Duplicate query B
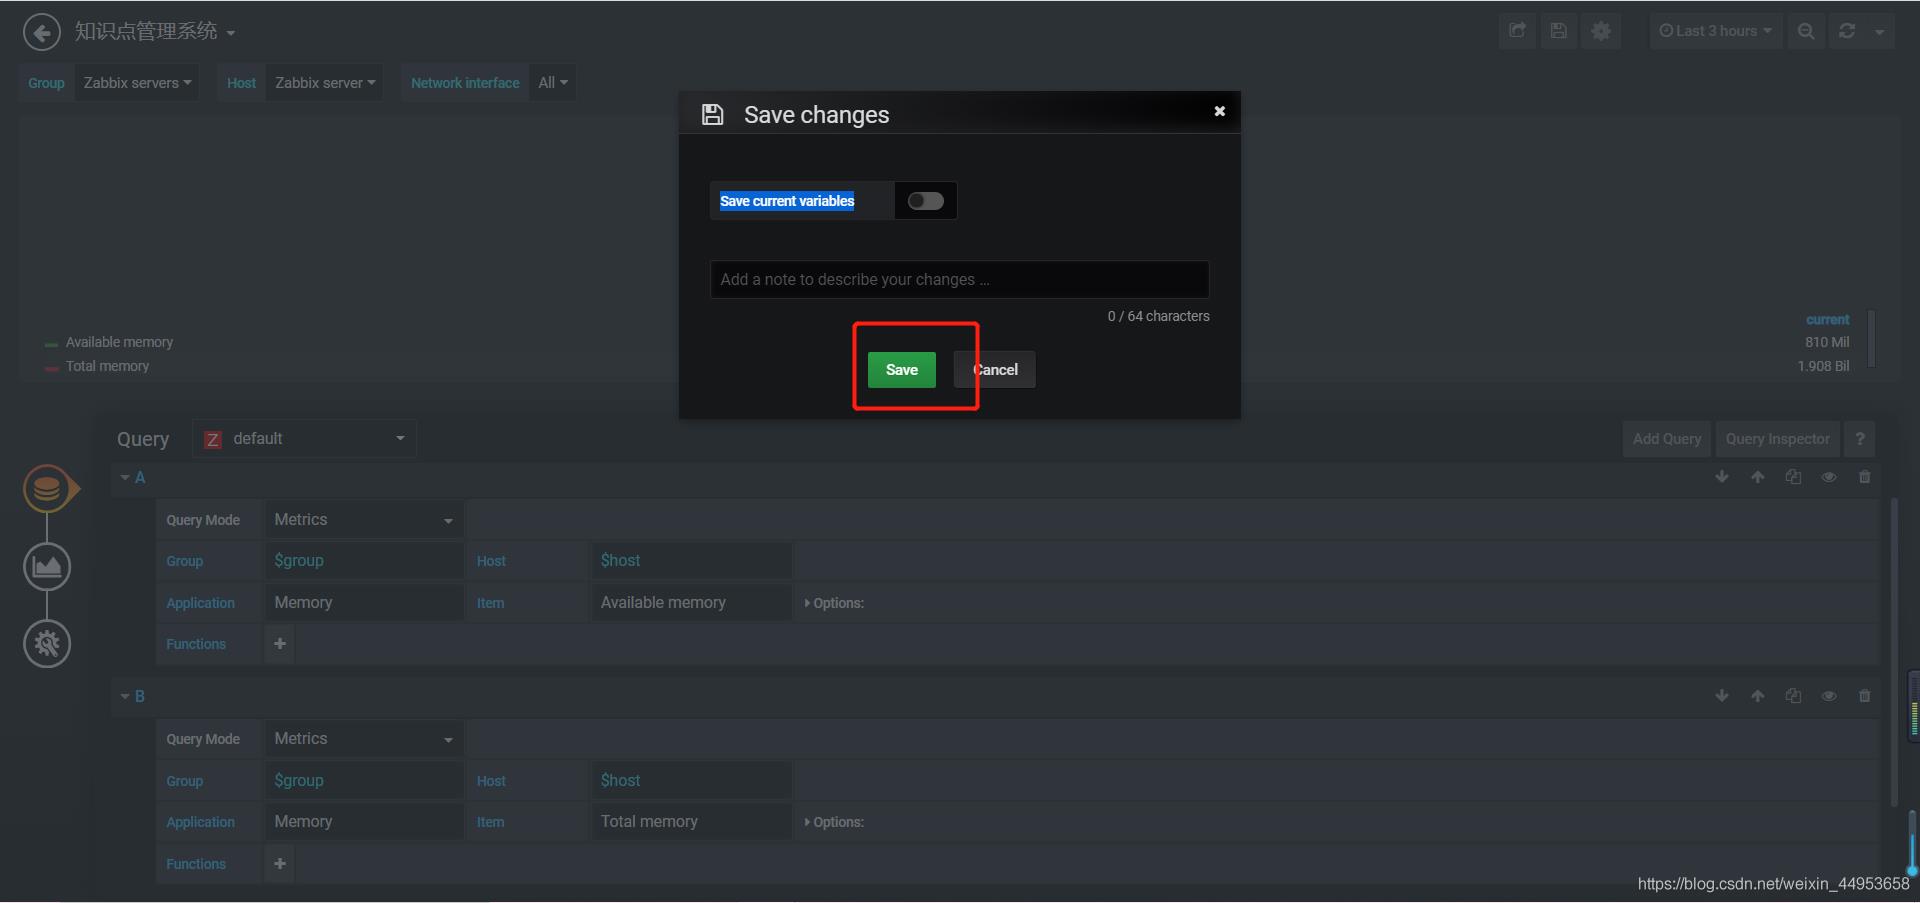This screenshot has height=903, width=1920. pos(1793,696)
